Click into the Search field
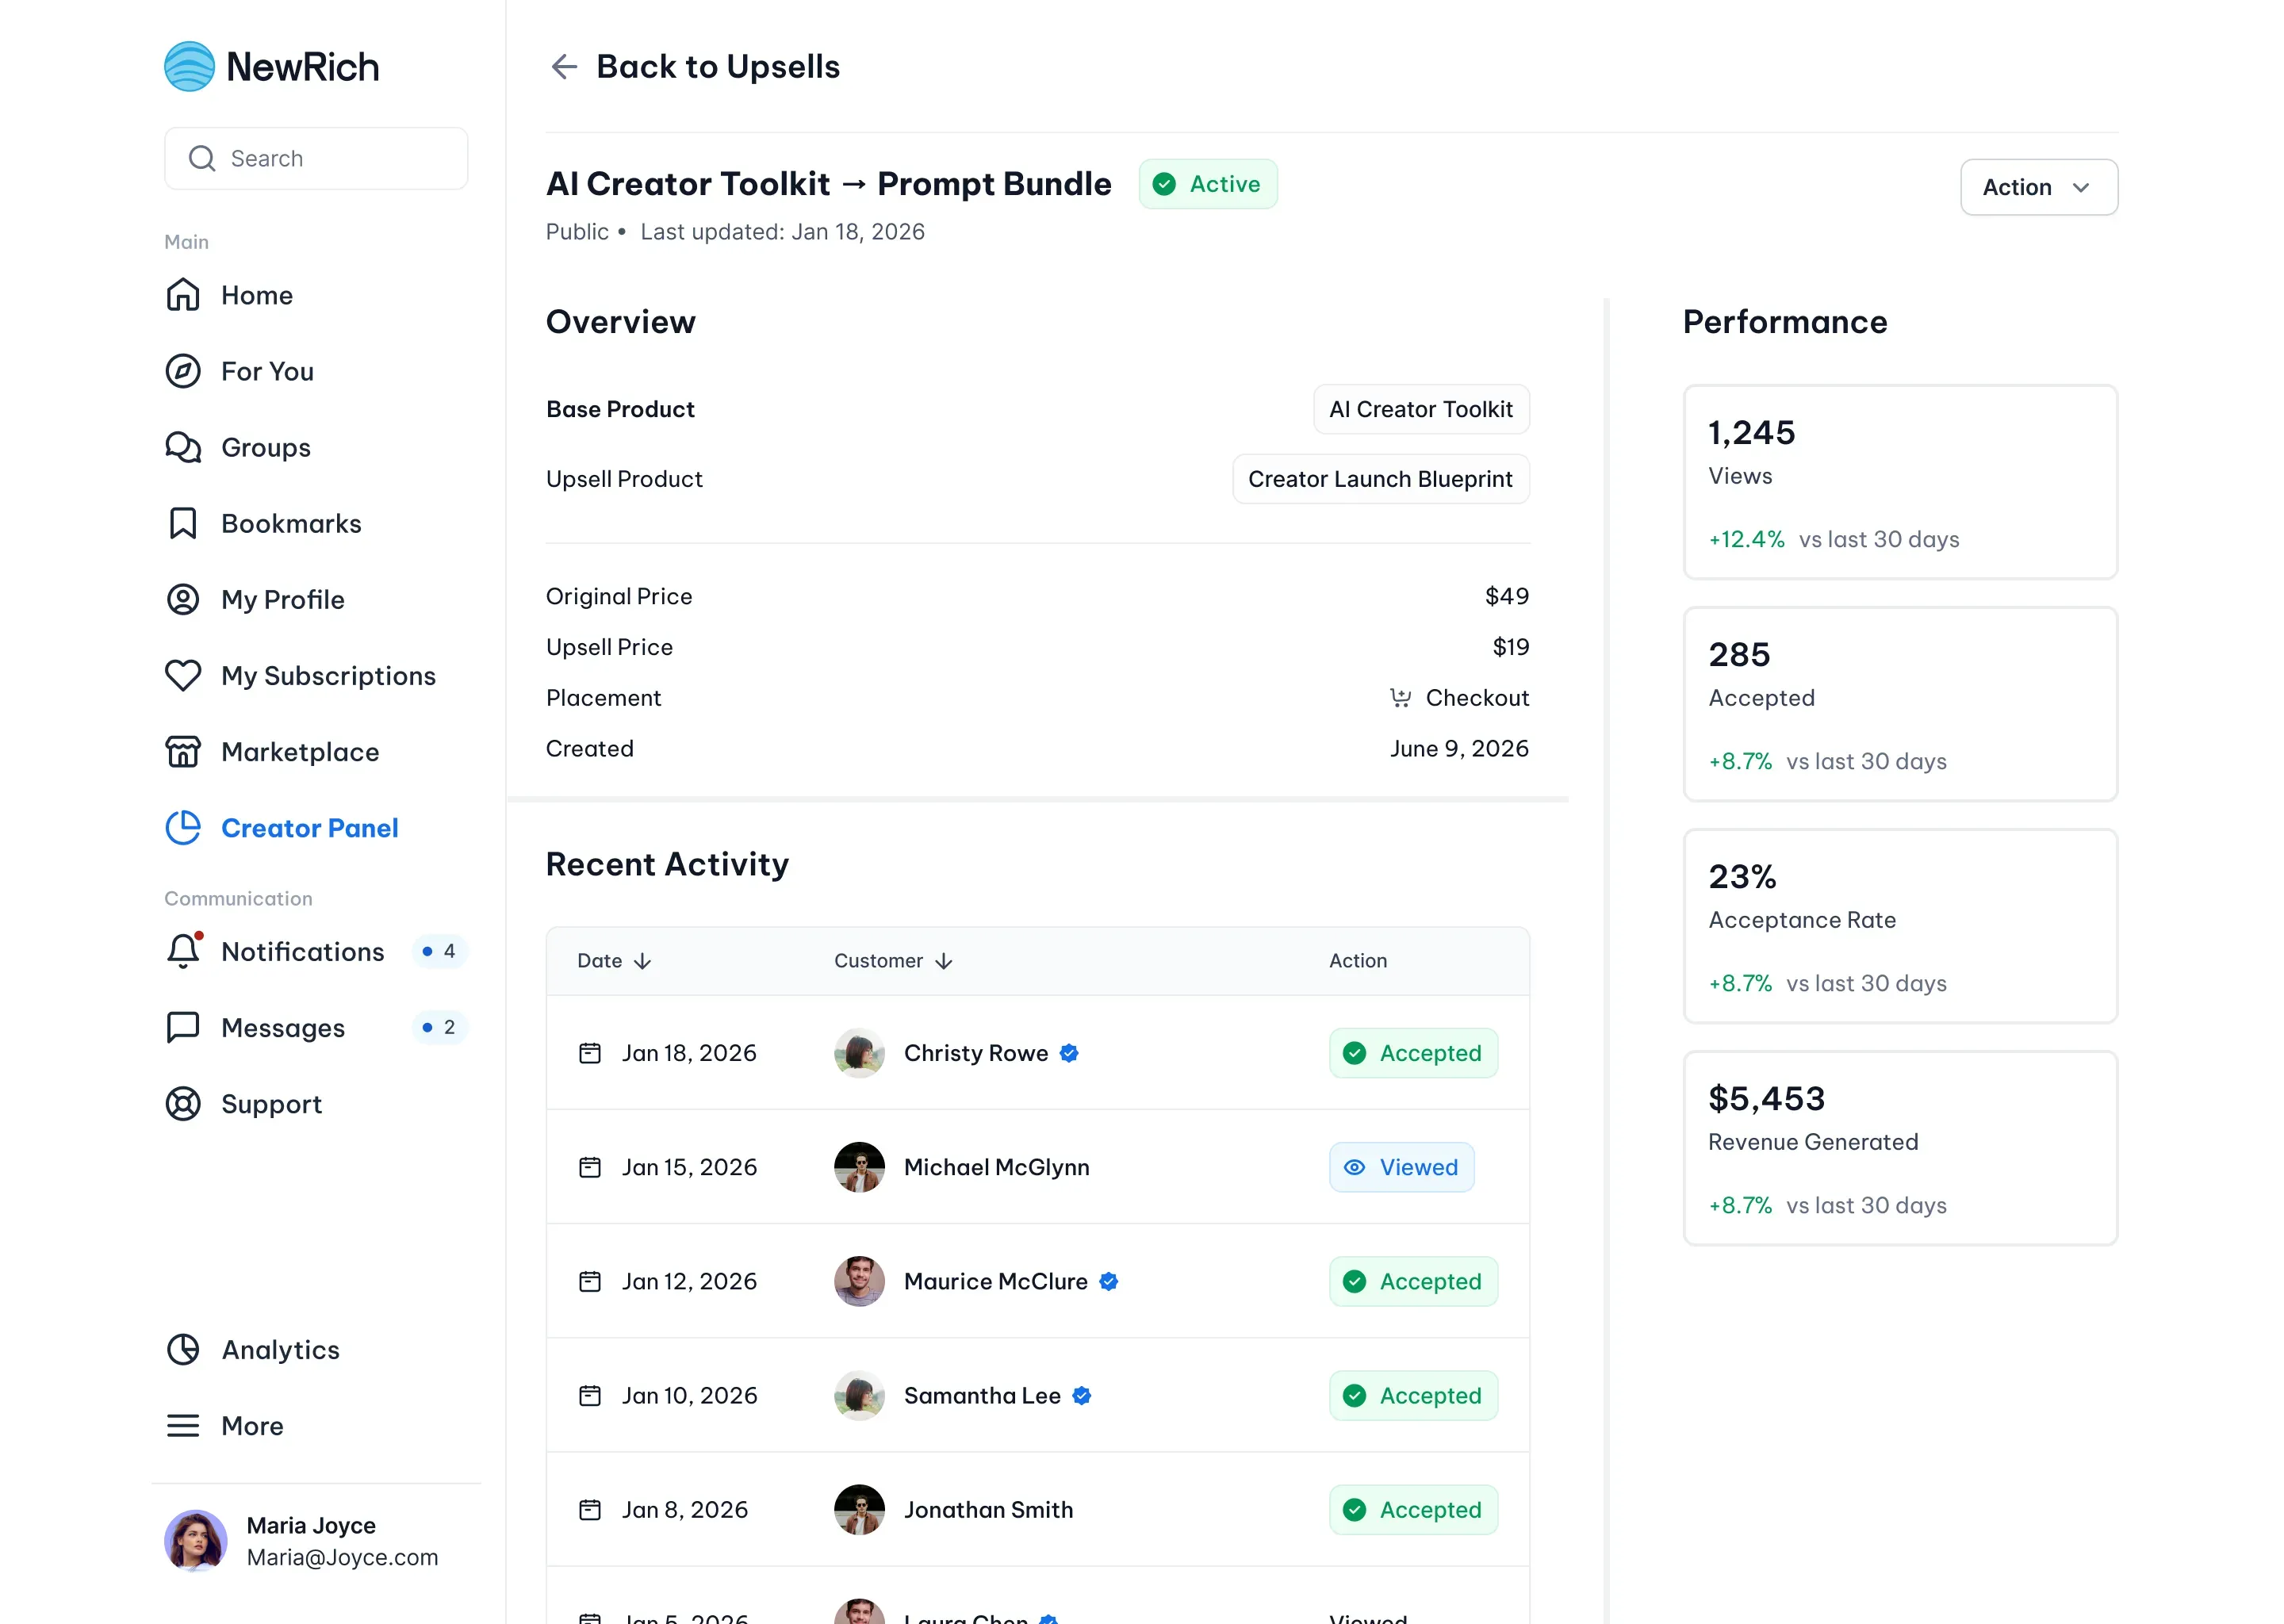Image resolution: width=2284 pixels, height=1624 pixels. [316, 158]
